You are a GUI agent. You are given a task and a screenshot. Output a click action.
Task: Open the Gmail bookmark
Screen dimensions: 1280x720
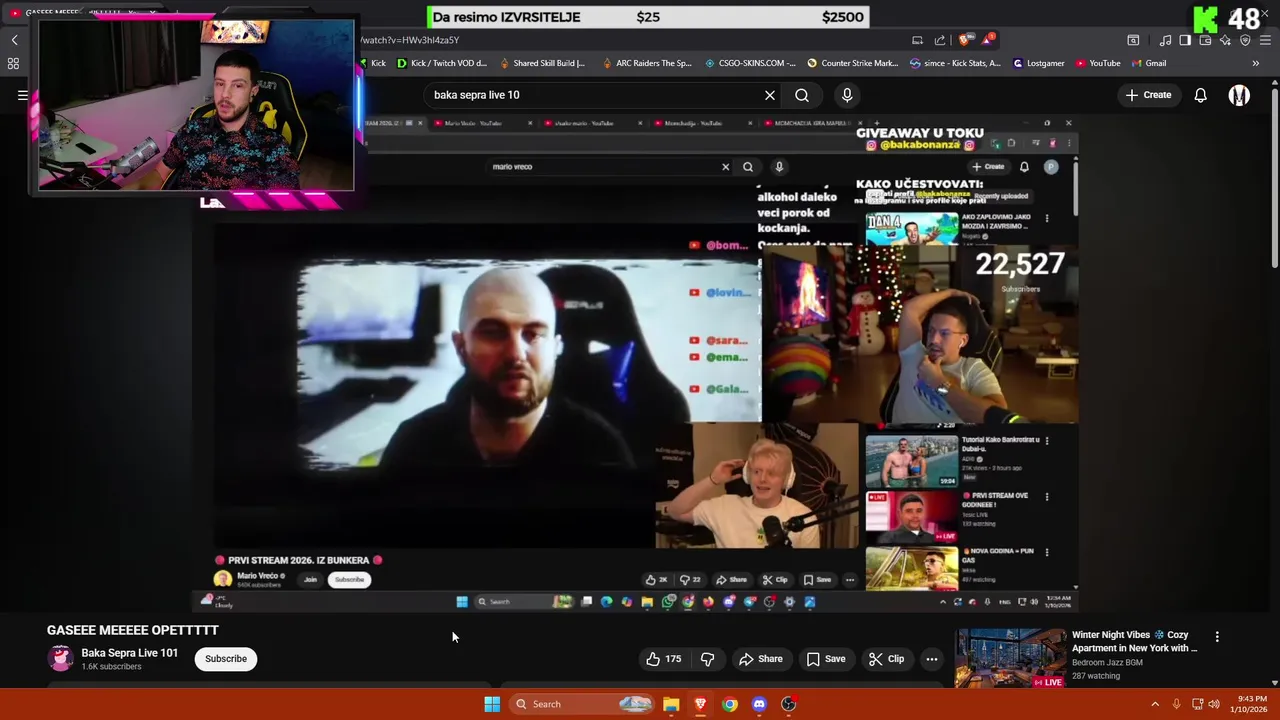[1149, 63]
